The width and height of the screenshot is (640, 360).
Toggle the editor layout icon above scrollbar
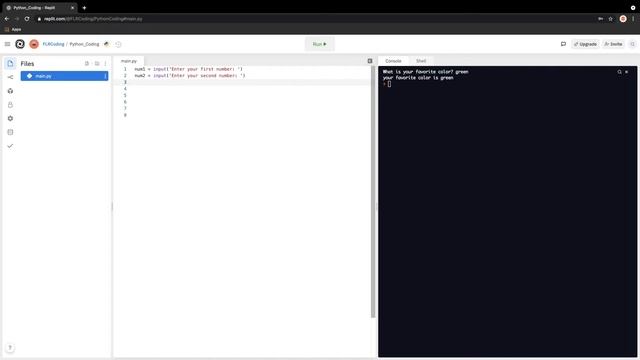click(370, 61)
